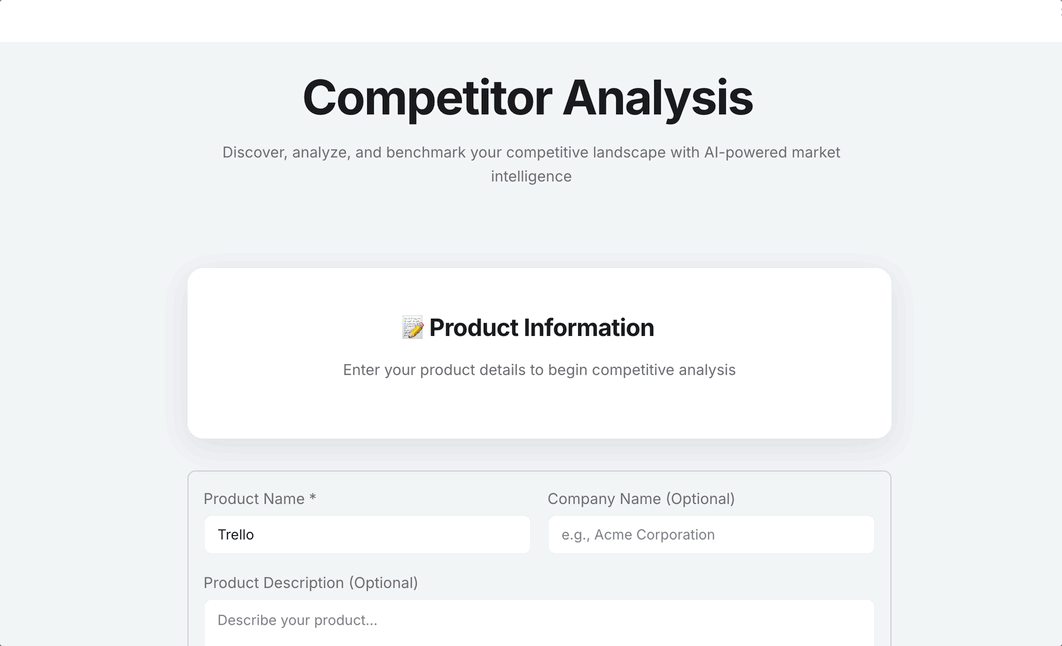This screenshot has width=1062, height=646.
Task: Click the "Competitor Analysis" page title
Action: coord(527,98)
